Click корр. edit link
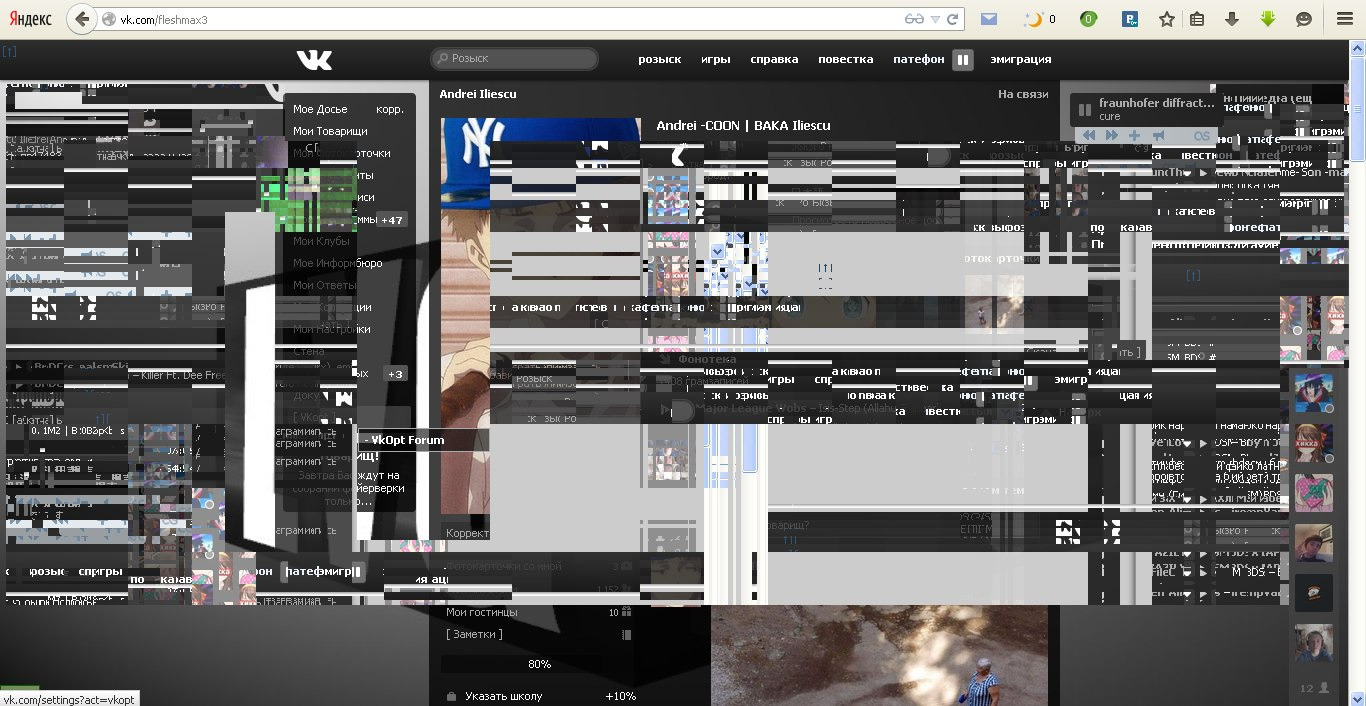Image resolution: width=1366 pixels, height=706 pixels. coord(390,109)
